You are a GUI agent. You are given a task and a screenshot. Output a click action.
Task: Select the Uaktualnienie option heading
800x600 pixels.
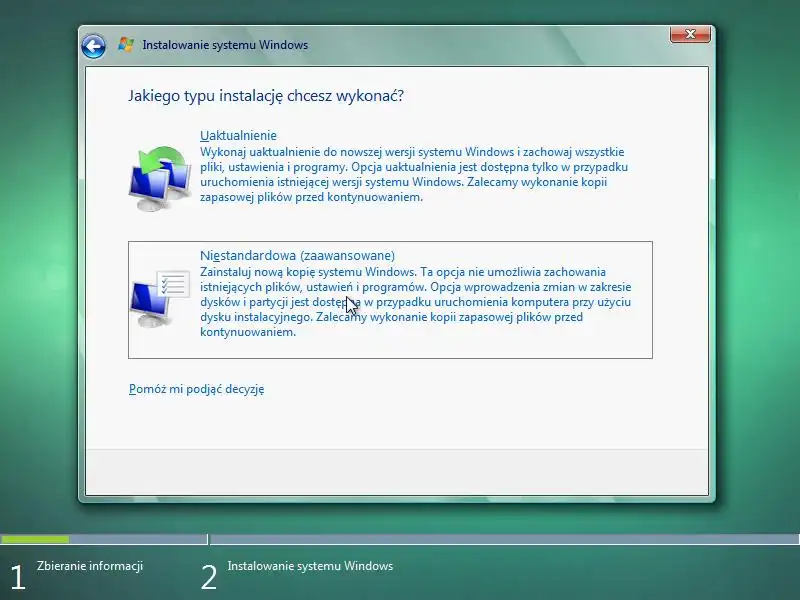point(238,135)
